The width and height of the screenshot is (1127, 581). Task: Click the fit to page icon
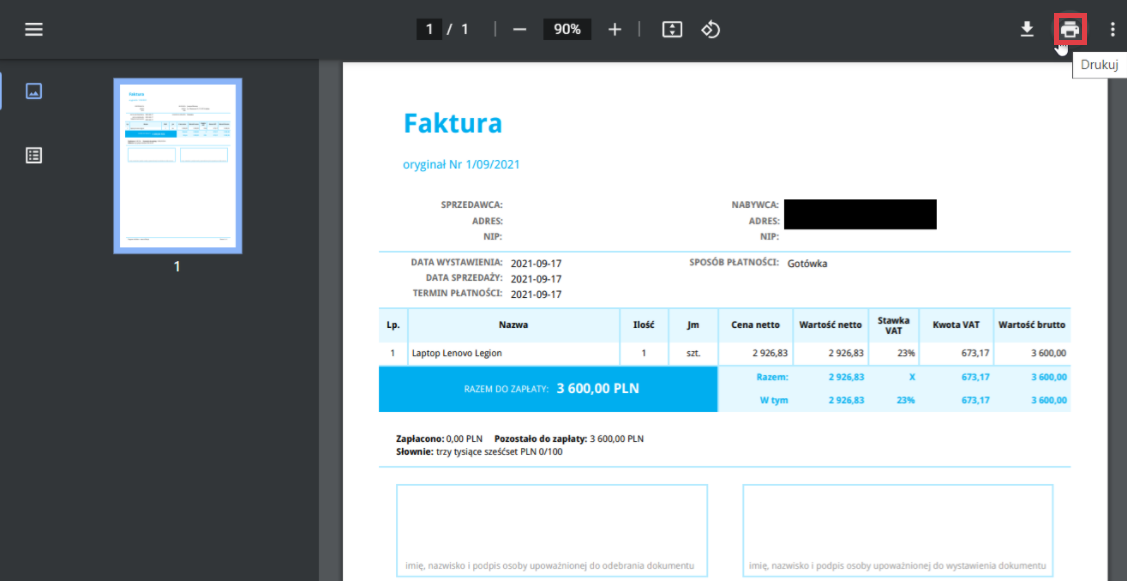672,29
